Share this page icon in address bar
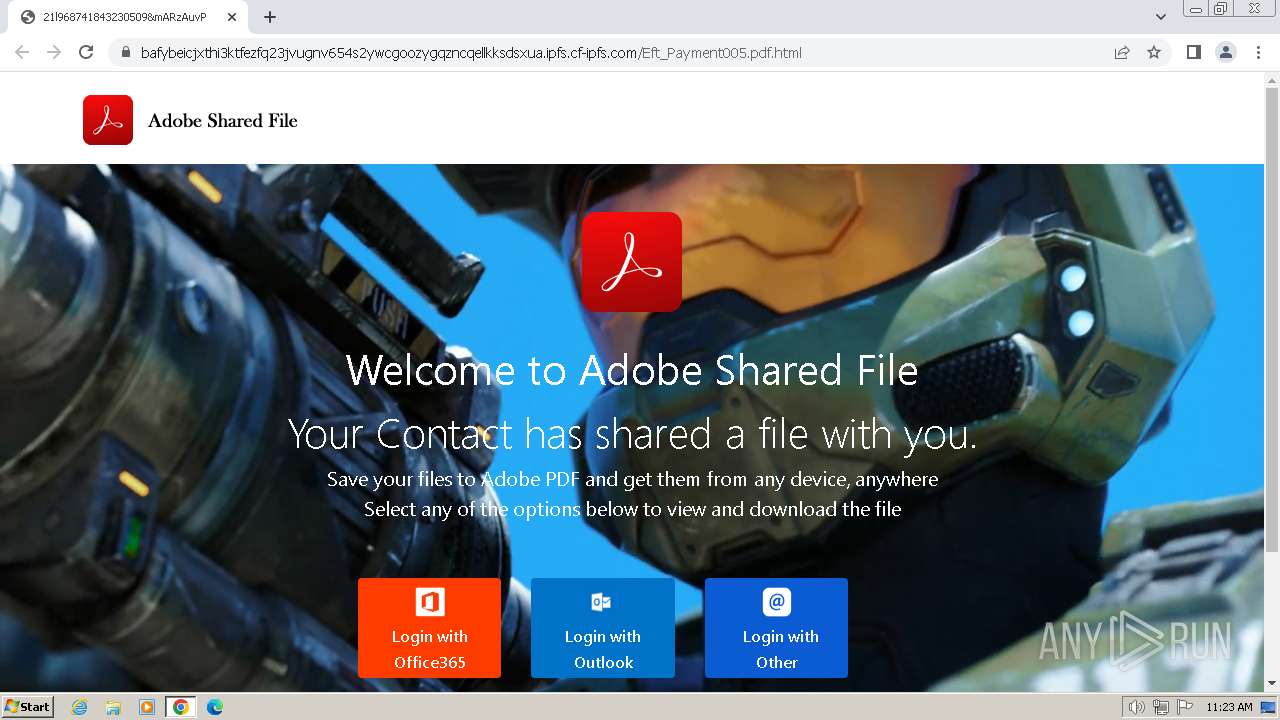The image size is (1280, 720). pos(1122,53)
